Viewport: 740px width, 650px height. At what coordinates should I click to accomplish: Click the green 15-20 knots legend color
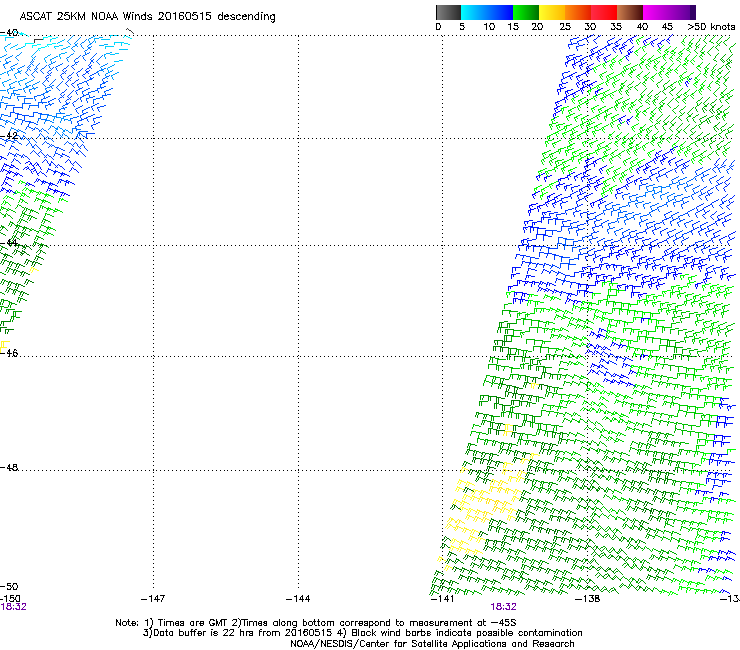[526, 12]
